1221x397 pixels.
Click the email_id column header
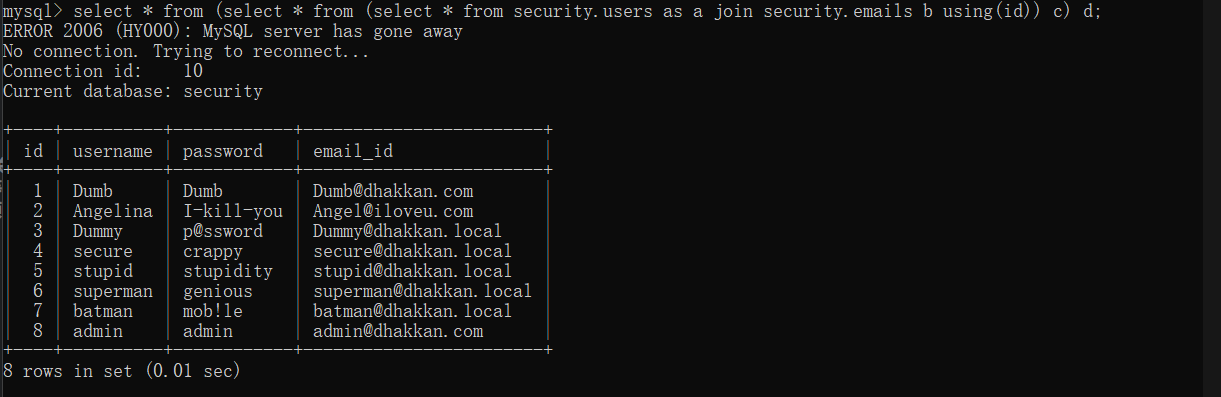pos(353,152)
